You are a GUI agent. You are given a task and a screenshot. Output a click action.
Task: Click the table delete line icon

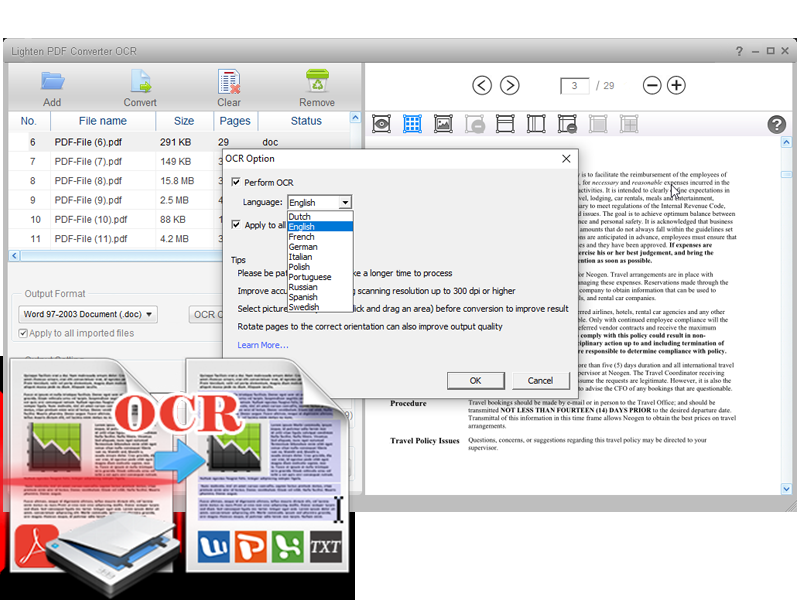567,124
